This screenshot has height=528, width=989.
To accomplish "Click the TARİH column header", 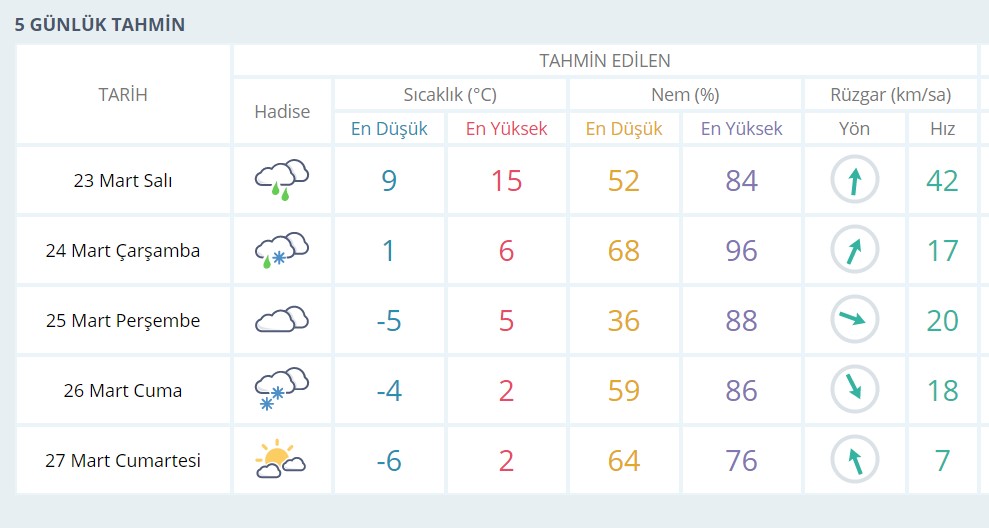I will (123, 95).
